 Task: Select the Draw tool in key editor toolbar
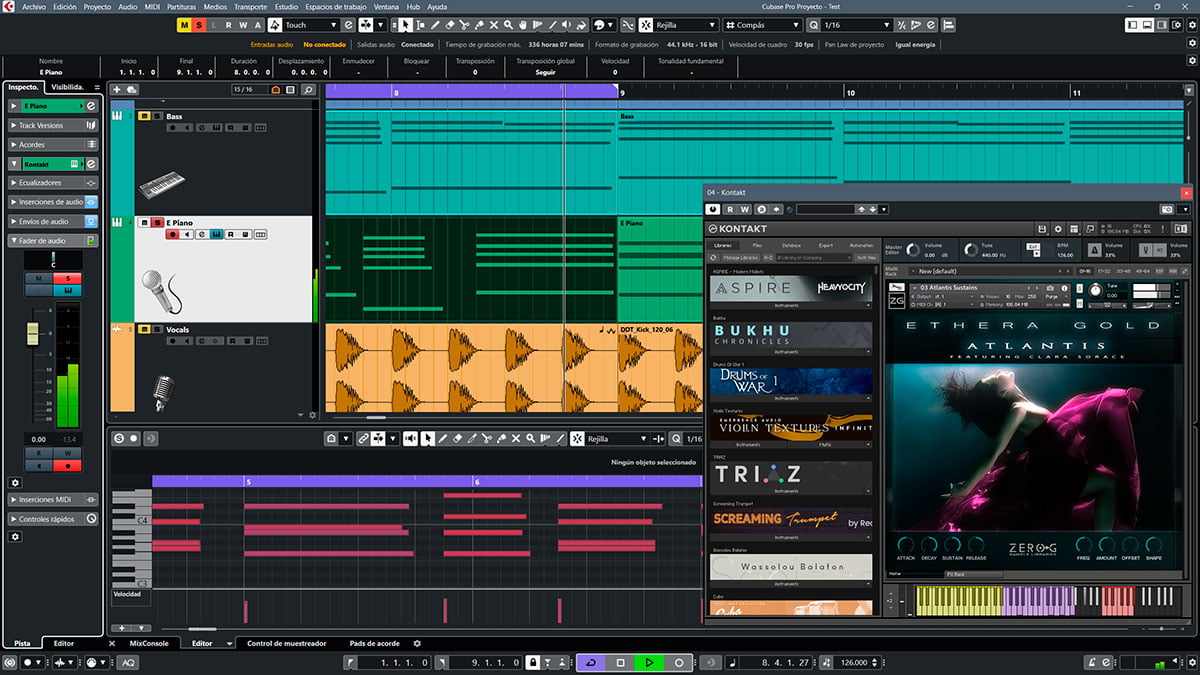442,438
